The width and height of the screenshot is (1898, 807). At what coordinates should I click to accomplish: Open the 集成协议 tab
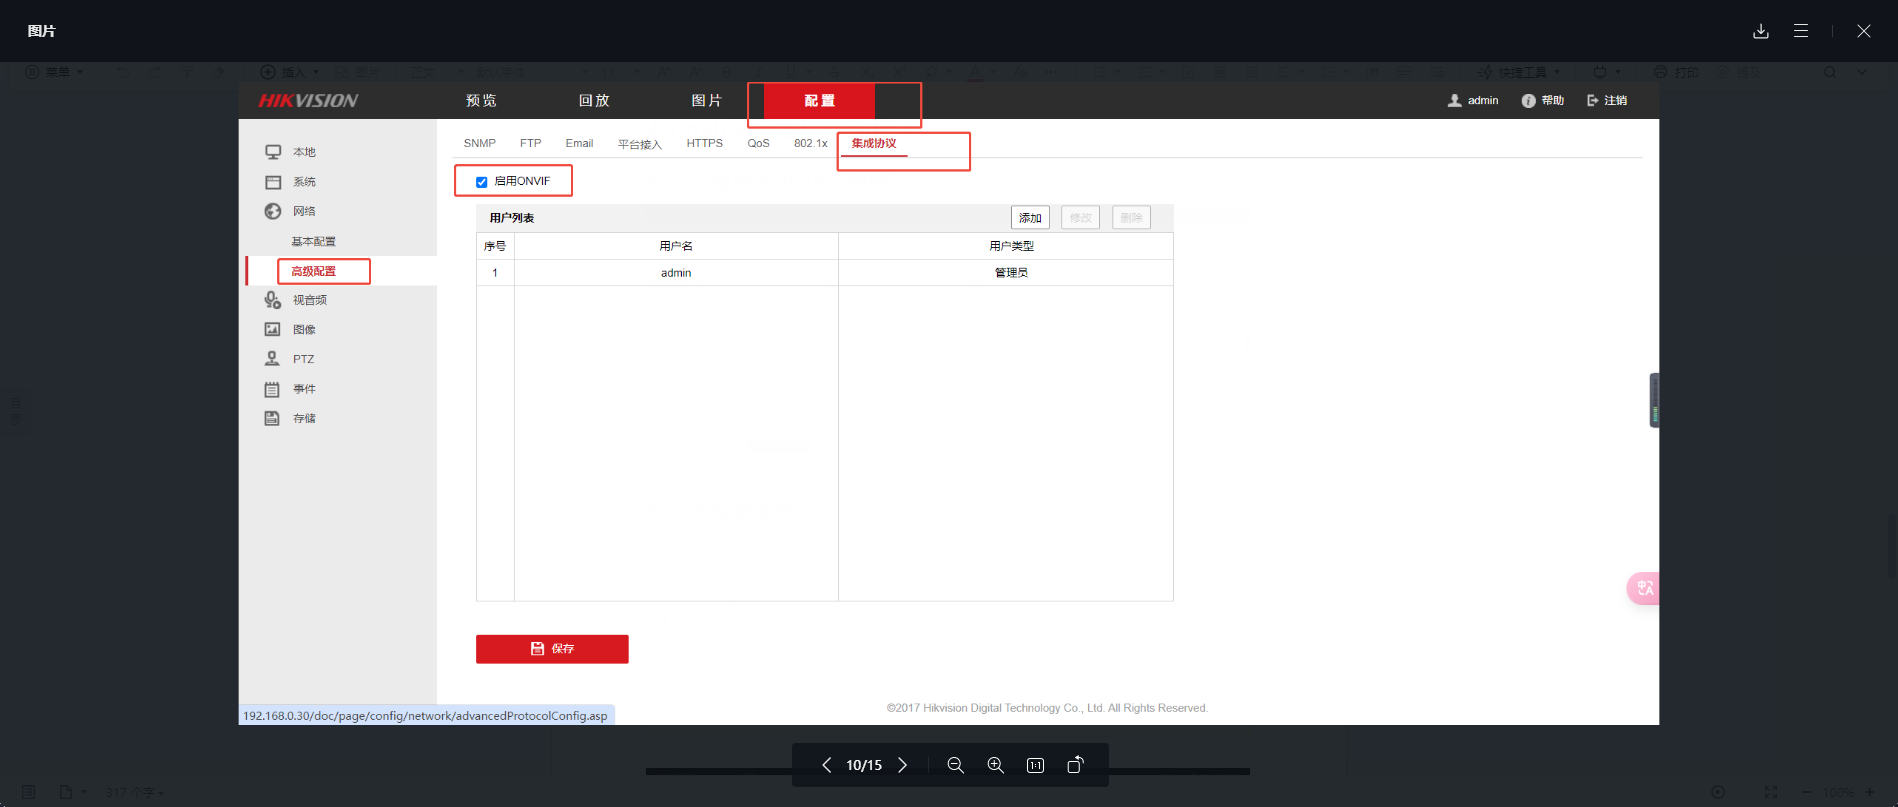[874, 143]
